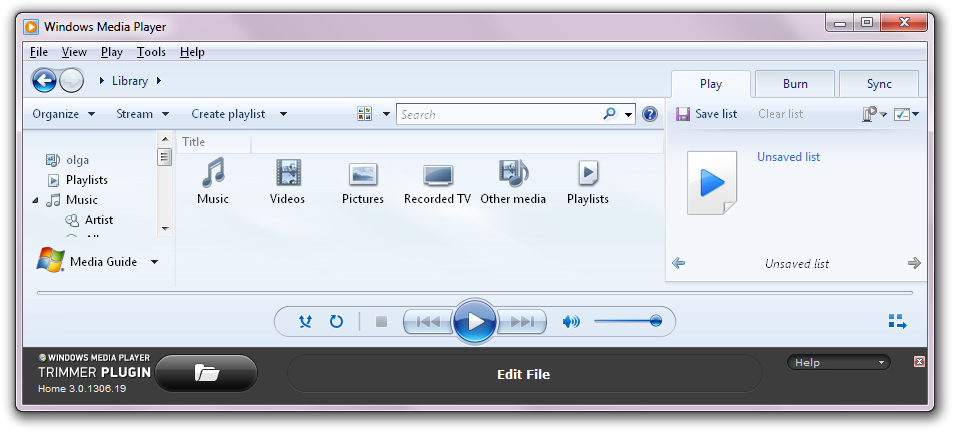Mute the volume speaker button
Viewport: 961px width, 433px height.
click(571, 321)
